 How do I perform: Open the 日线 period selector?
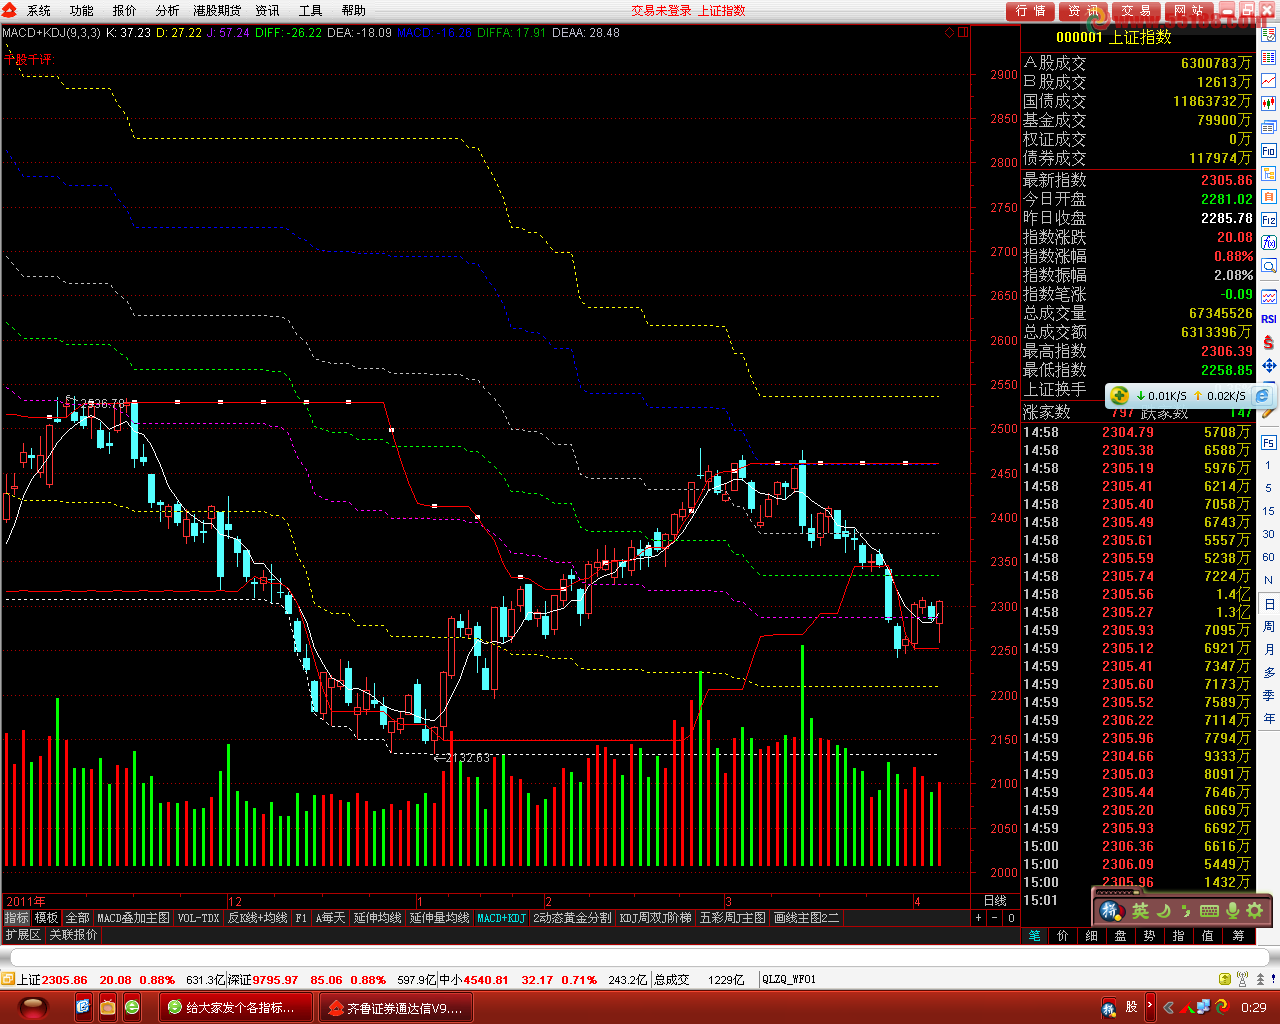tap(995, 901)
